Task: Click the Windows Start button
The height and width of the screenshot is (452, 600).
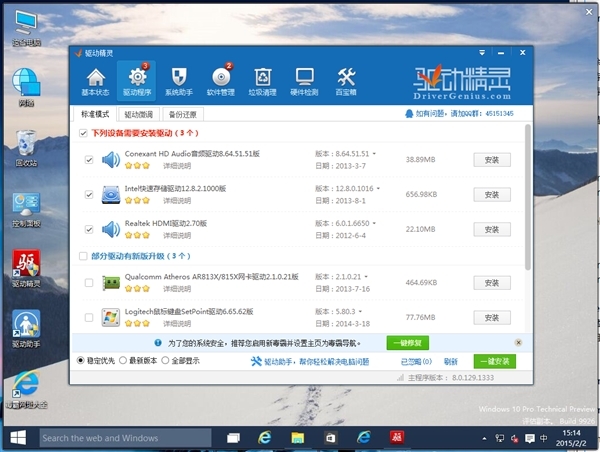Action: coord(18,437)
